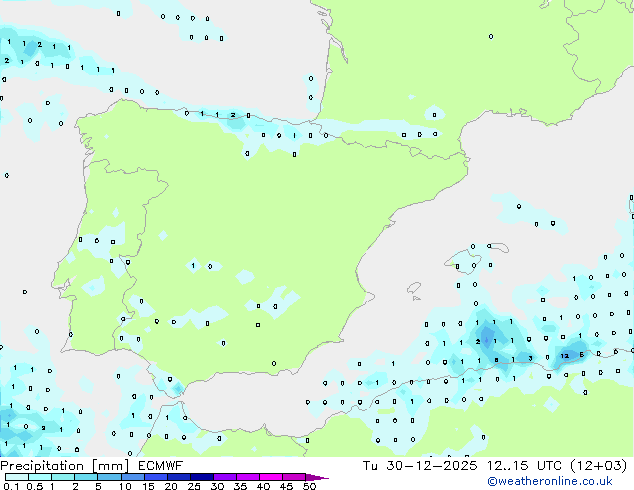Click the legend swatch between 0.5 and 1
This screenshot has width=634, height=490.
[x=40, y=477]
